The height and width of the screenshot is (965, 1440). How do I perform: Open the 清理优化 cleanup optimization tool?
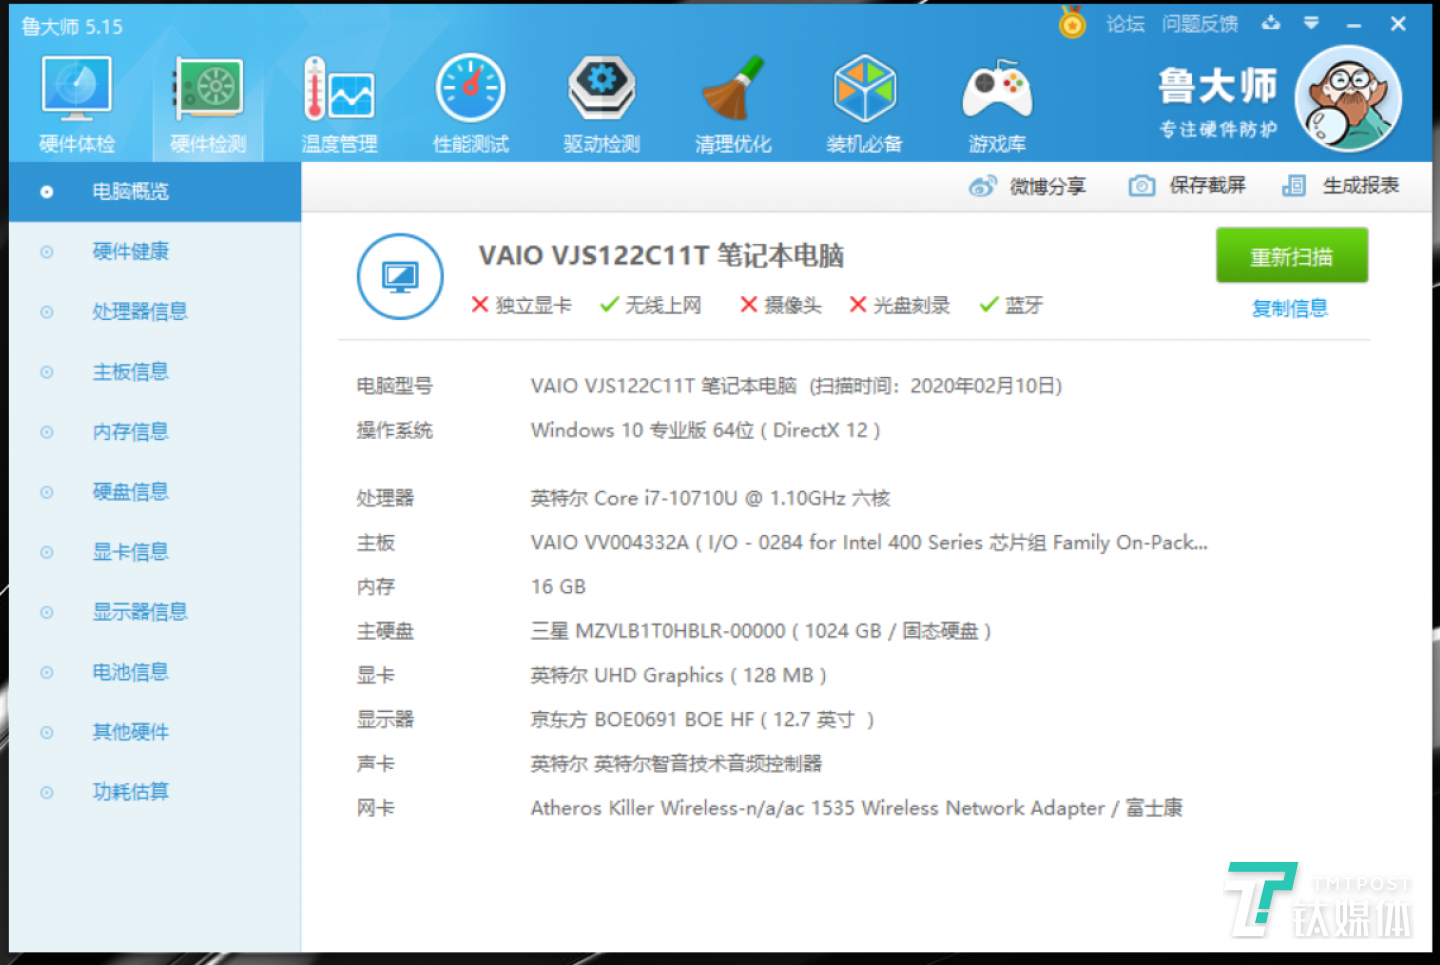(x=733, y=100)
